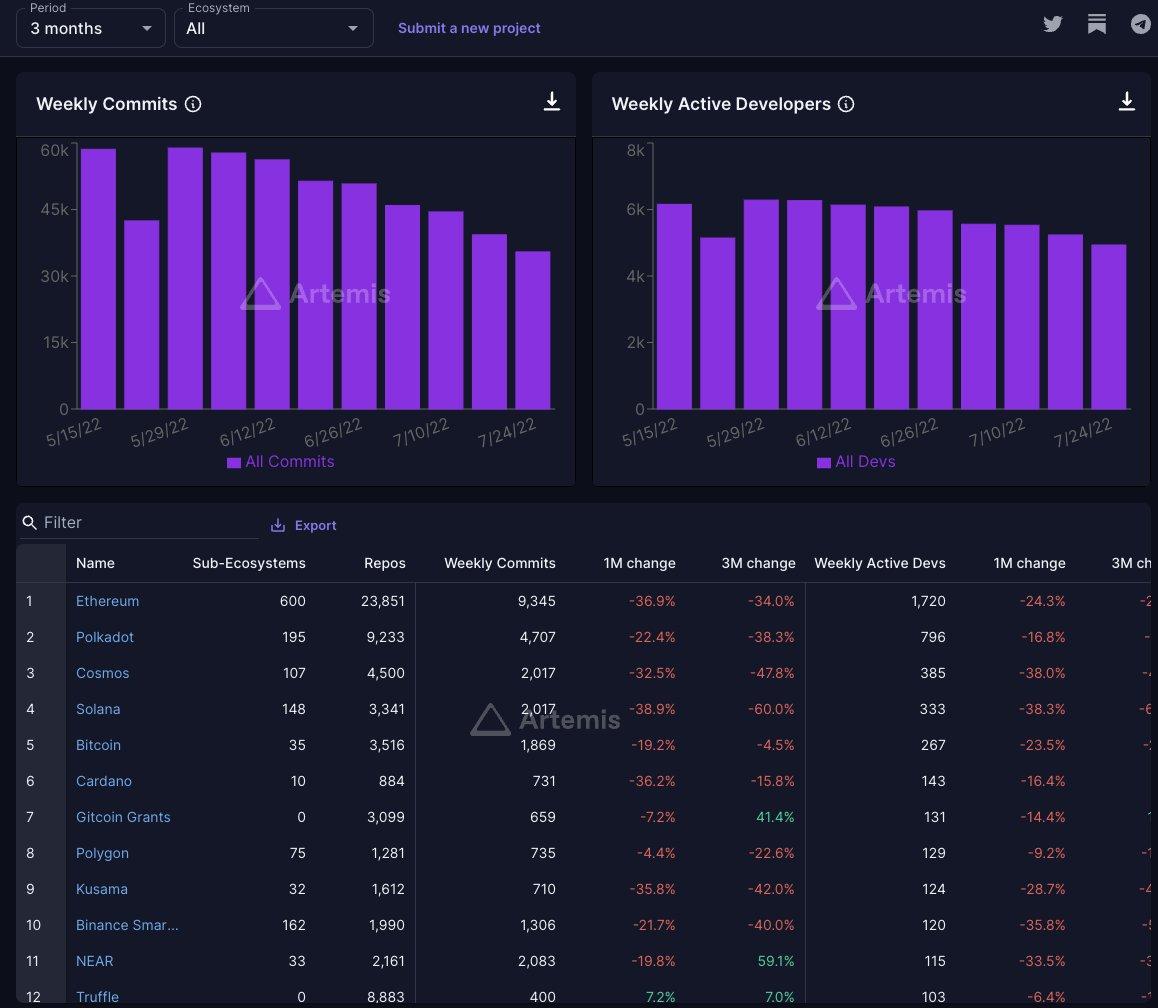Click the Telegram icon
Screen dimensions: 1158x1008
click(x=1141, y=25)
